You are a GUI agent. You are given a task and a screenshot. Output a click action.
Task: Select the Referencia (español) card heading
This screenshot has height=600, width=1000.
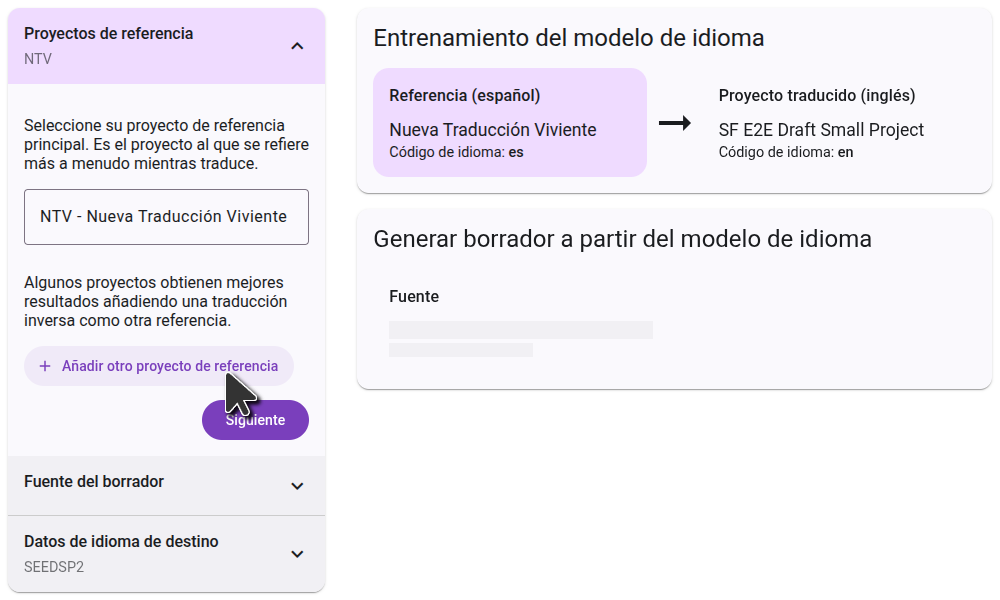coord(465,96)
